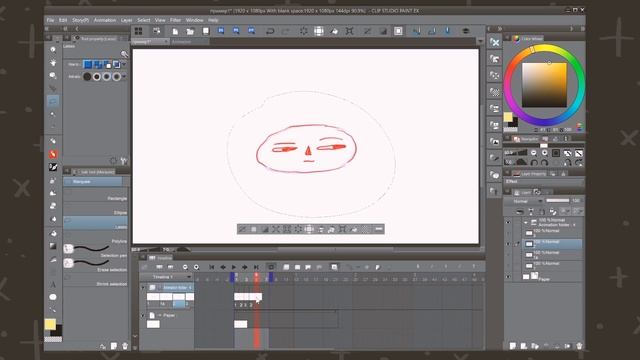The height and width of the screenshot is (360, 640).
Task: Select the Selection area marquee tool
Action: (53, 101)
